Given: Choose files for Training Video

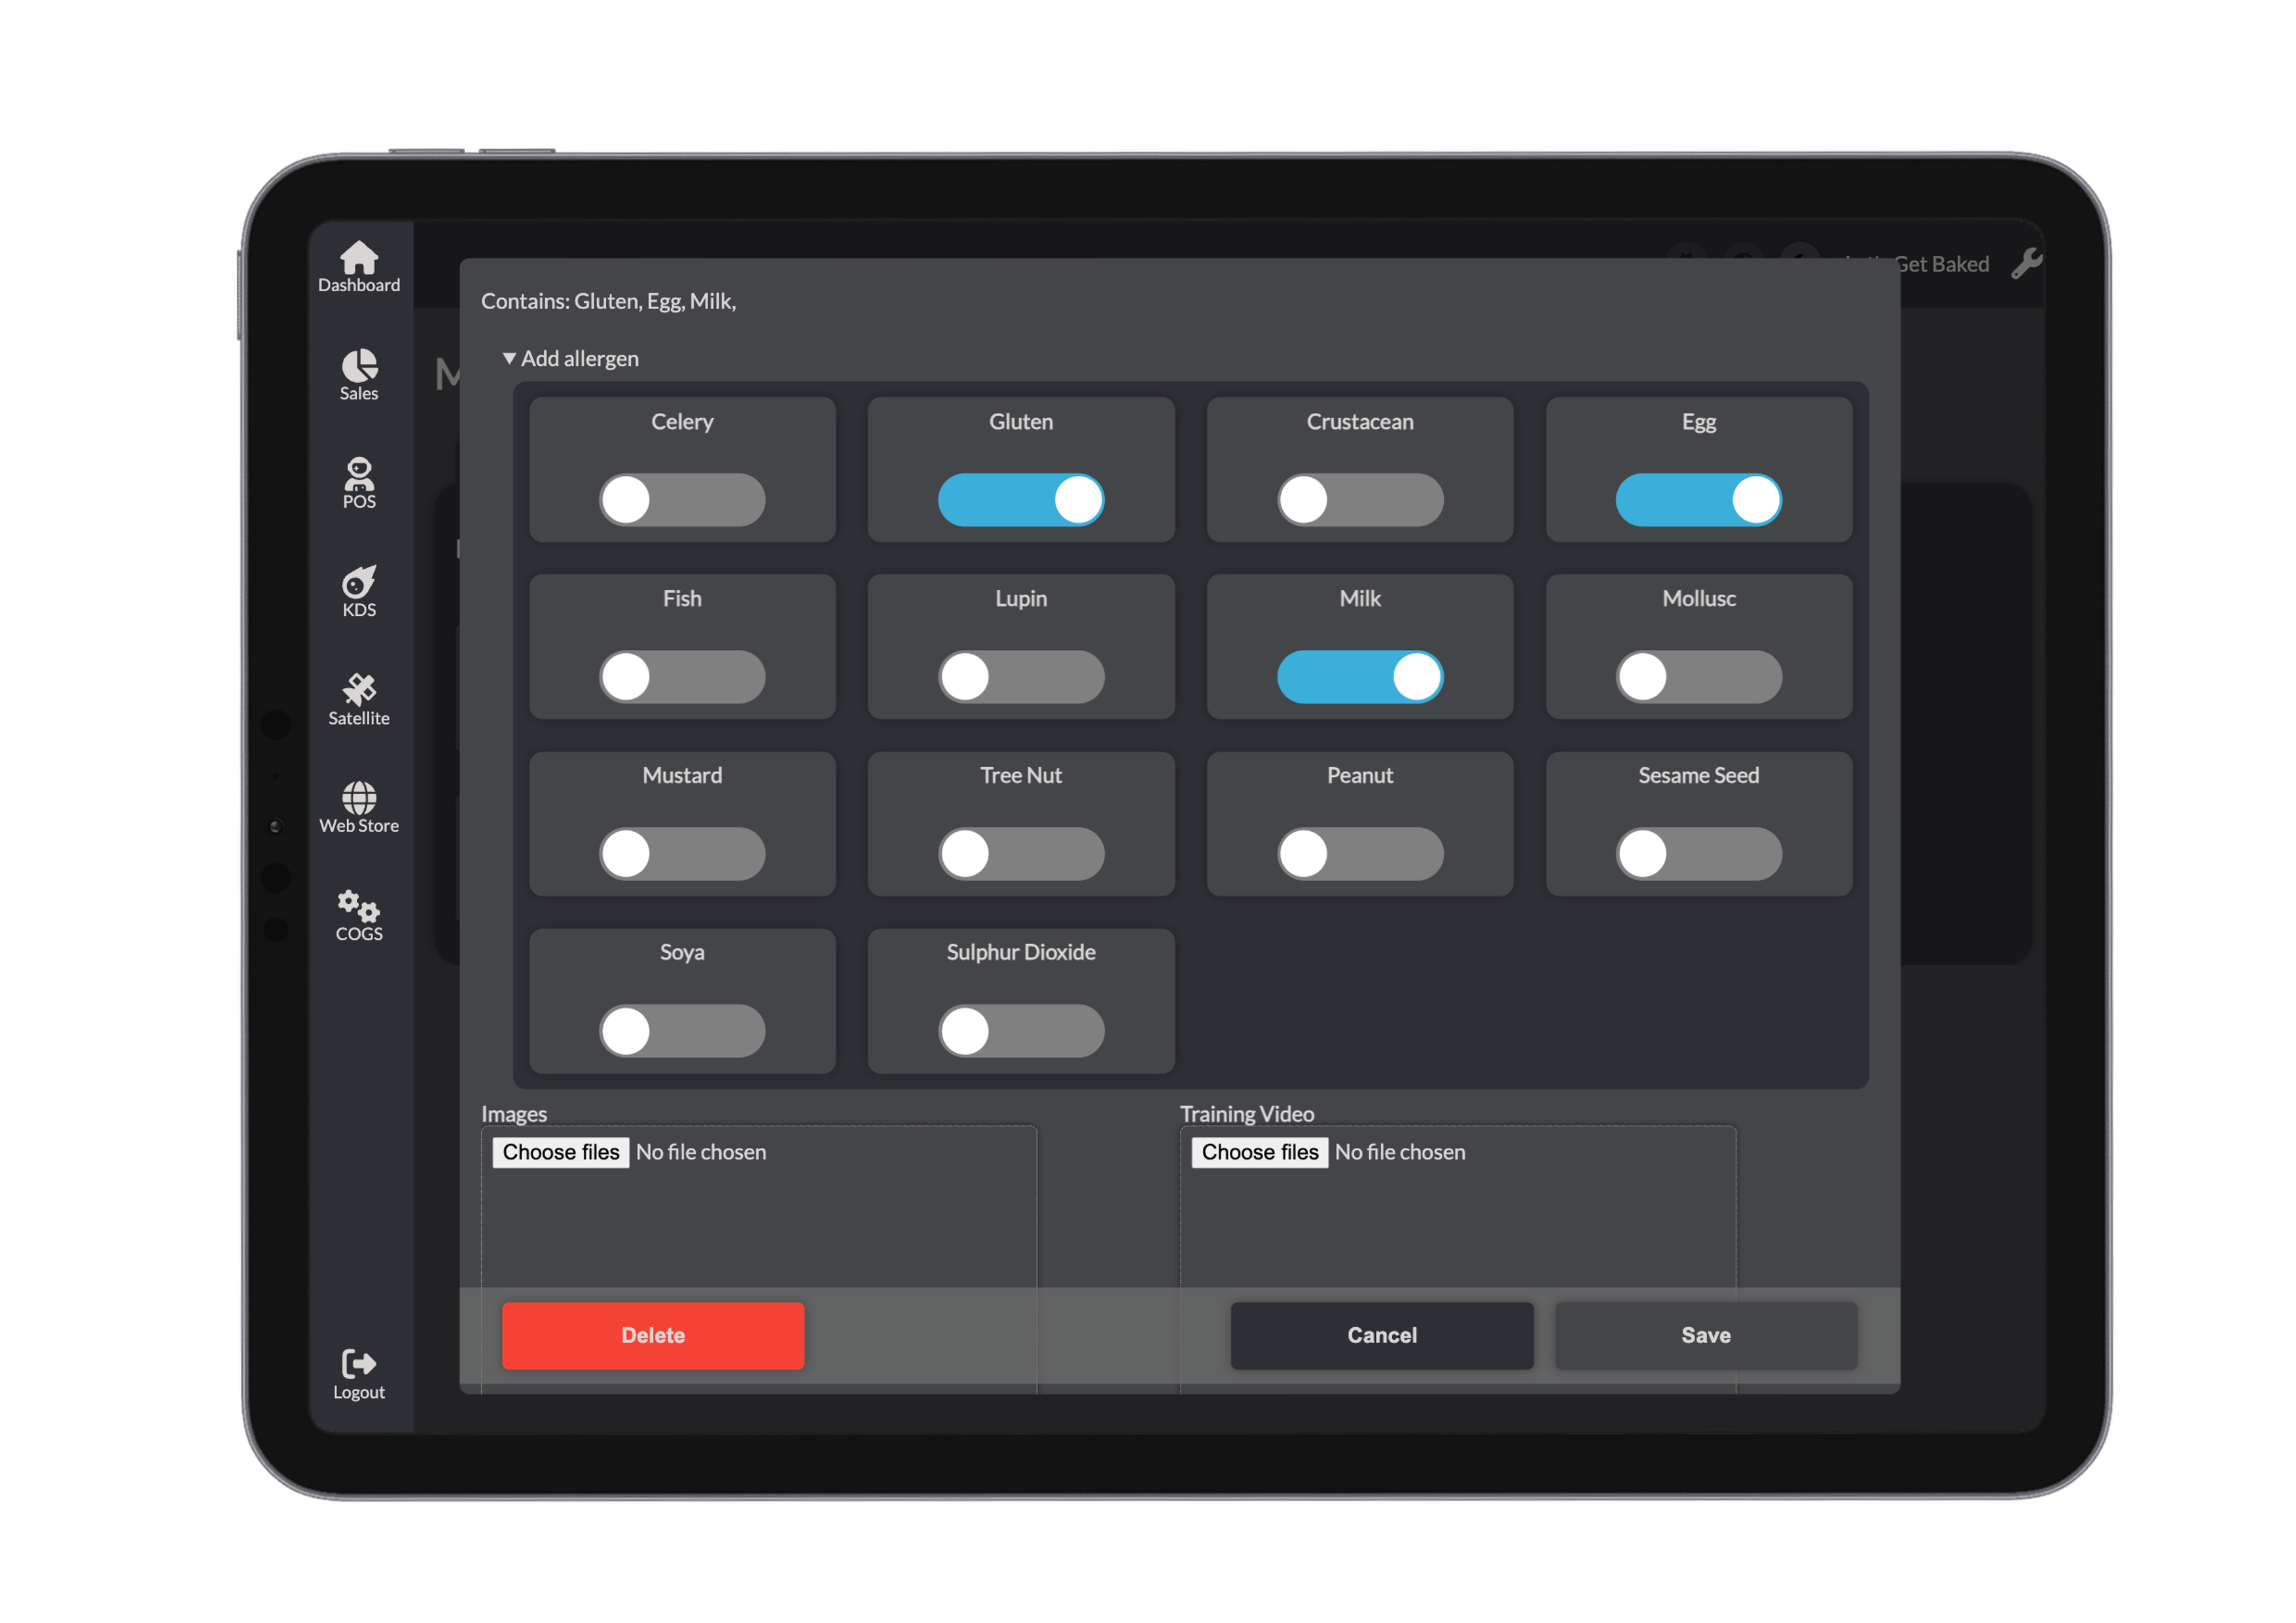Looking at the screenshot, I should coord(1260,1152).
